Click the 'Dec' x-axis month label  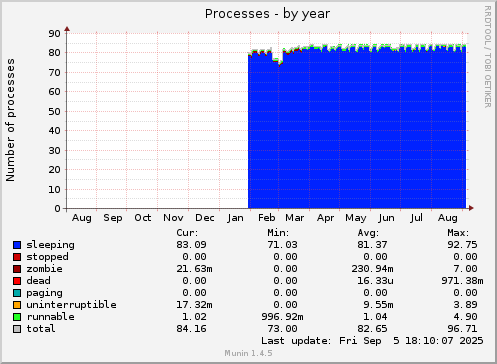tap(205, 218)
